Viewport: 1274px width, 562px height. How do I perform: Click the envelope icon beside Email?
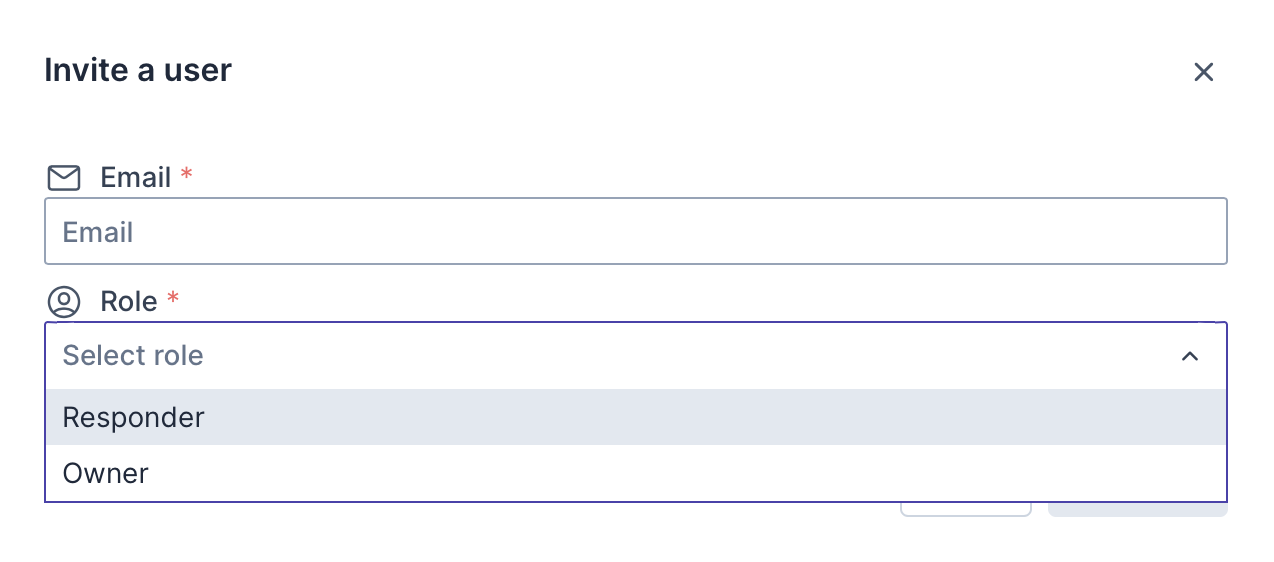64,178
